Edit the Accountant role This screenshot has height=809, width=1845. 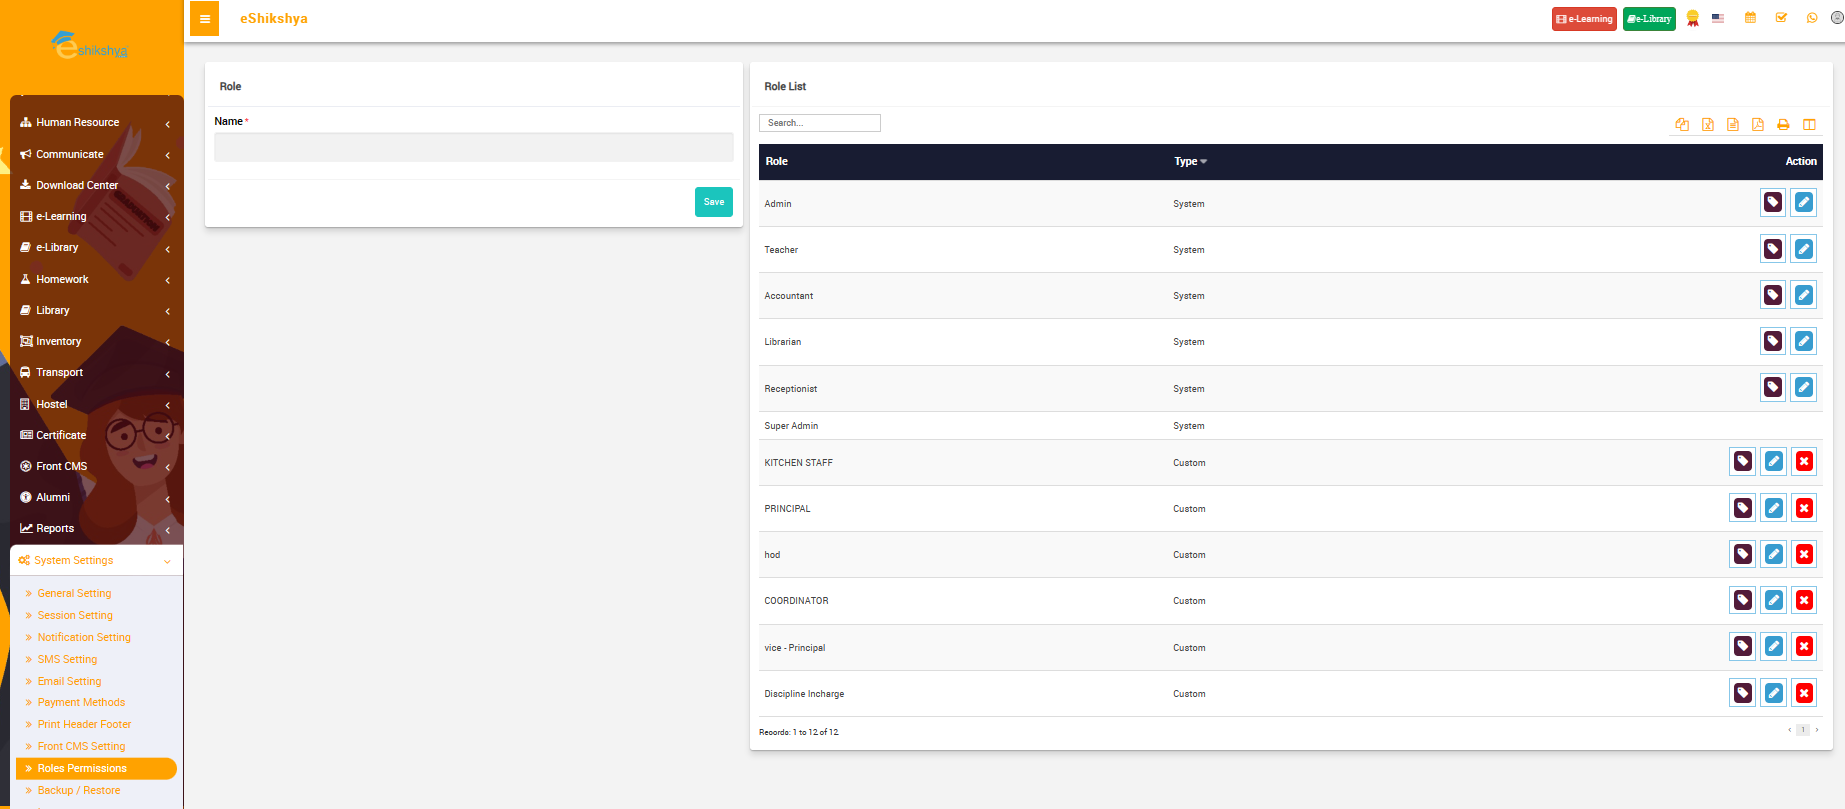pos(1804,295)
